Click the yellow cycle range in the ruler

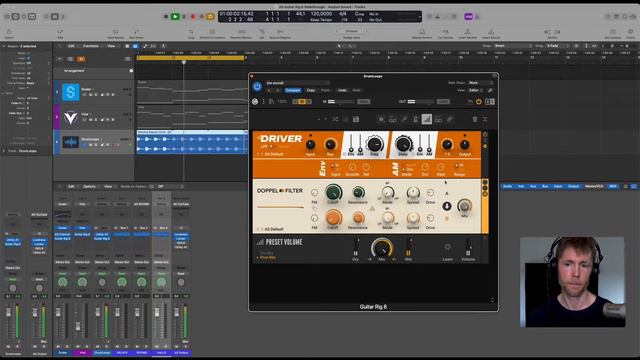coord(191,58)
